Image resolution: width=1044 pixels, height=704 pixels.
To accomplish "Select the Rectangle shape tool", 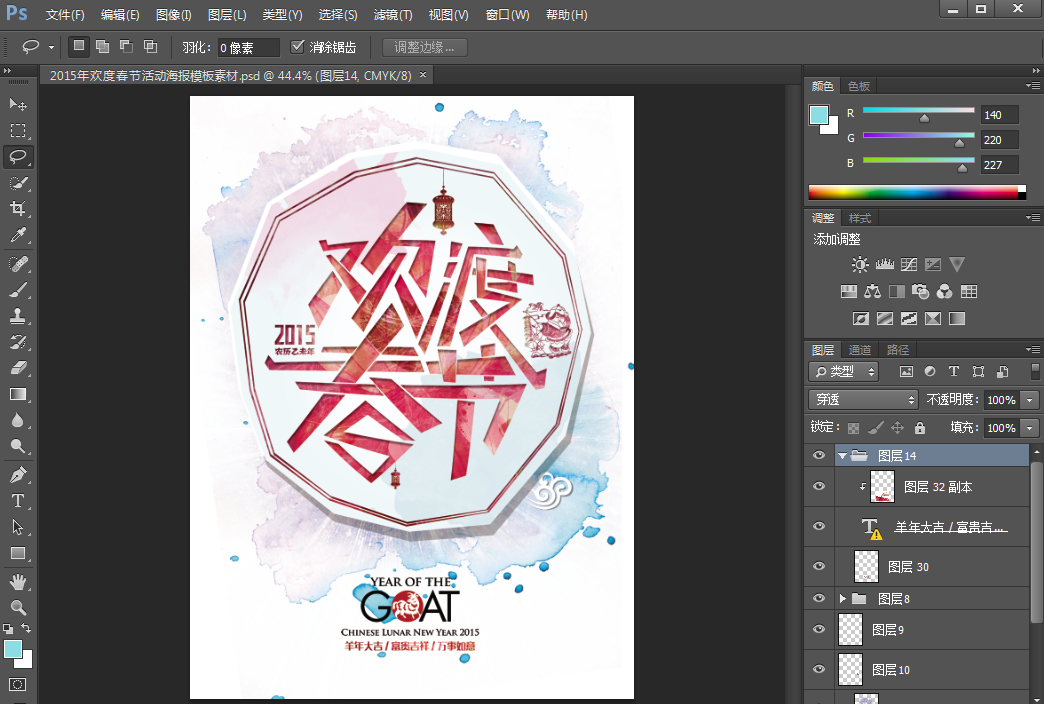I will click(18, 553).
